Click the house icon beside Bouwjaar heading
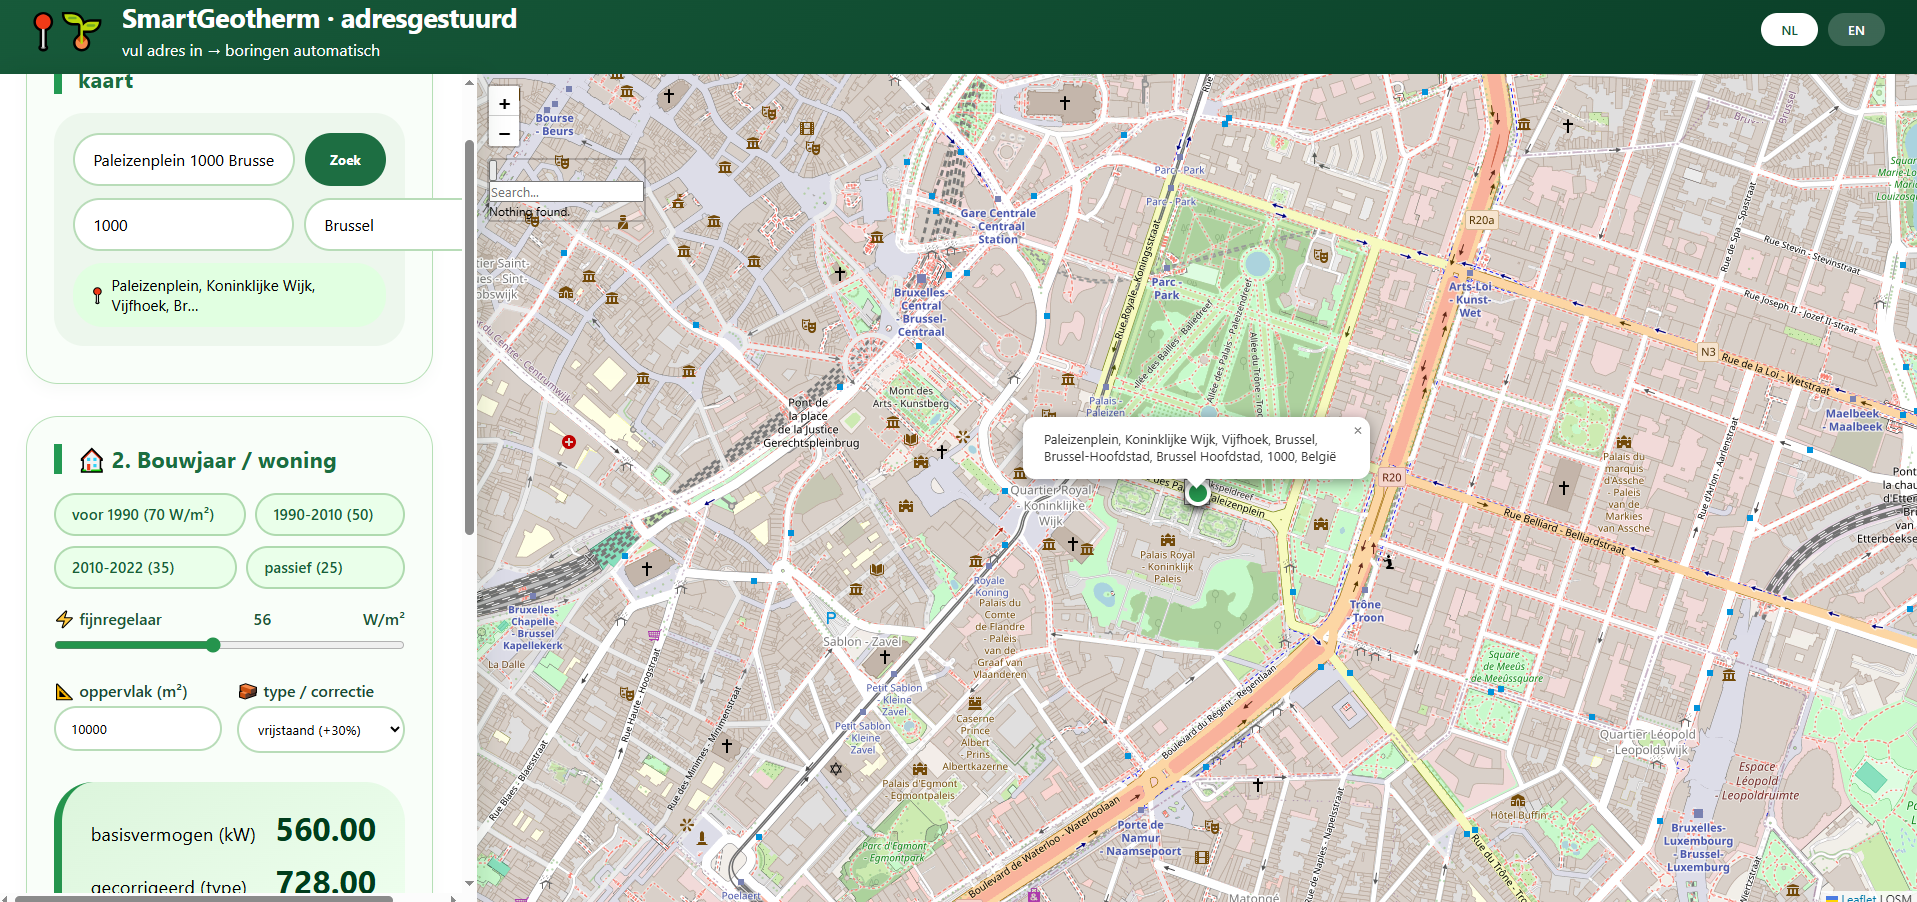1917x902 pixels. click(92, 460)
